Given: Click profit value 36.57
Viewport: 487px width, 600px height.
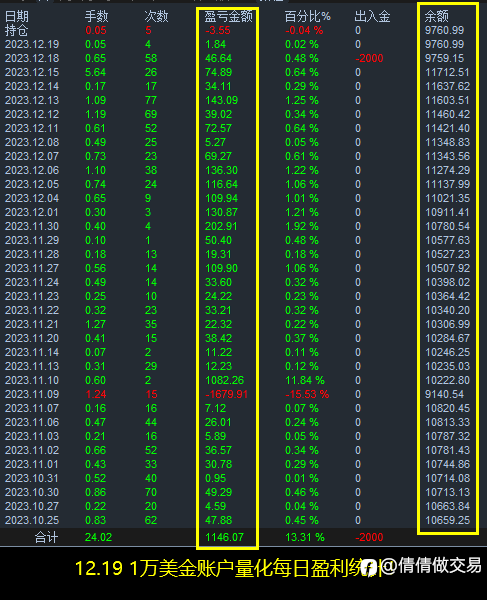Looking at the screenshot, I should click(x=218, y=450).
